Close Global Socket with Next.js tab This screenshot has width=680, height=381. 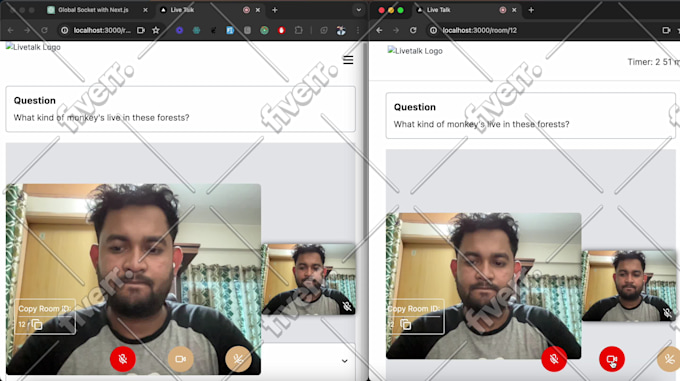[x=145, y=10]
